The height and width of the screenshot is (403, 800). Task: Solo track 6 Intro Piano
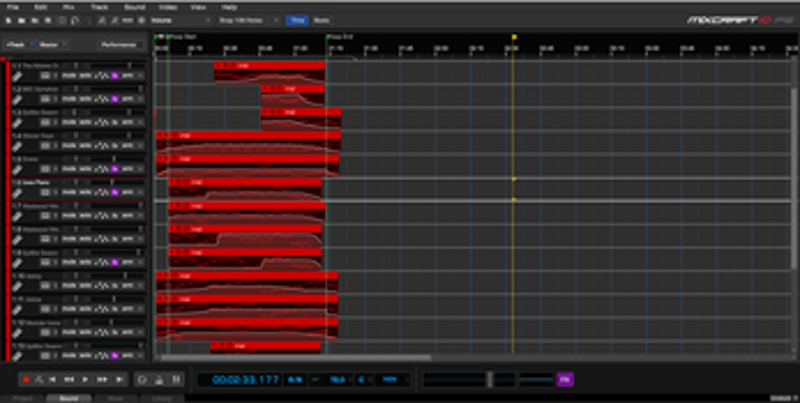click(x=85, y=192)
